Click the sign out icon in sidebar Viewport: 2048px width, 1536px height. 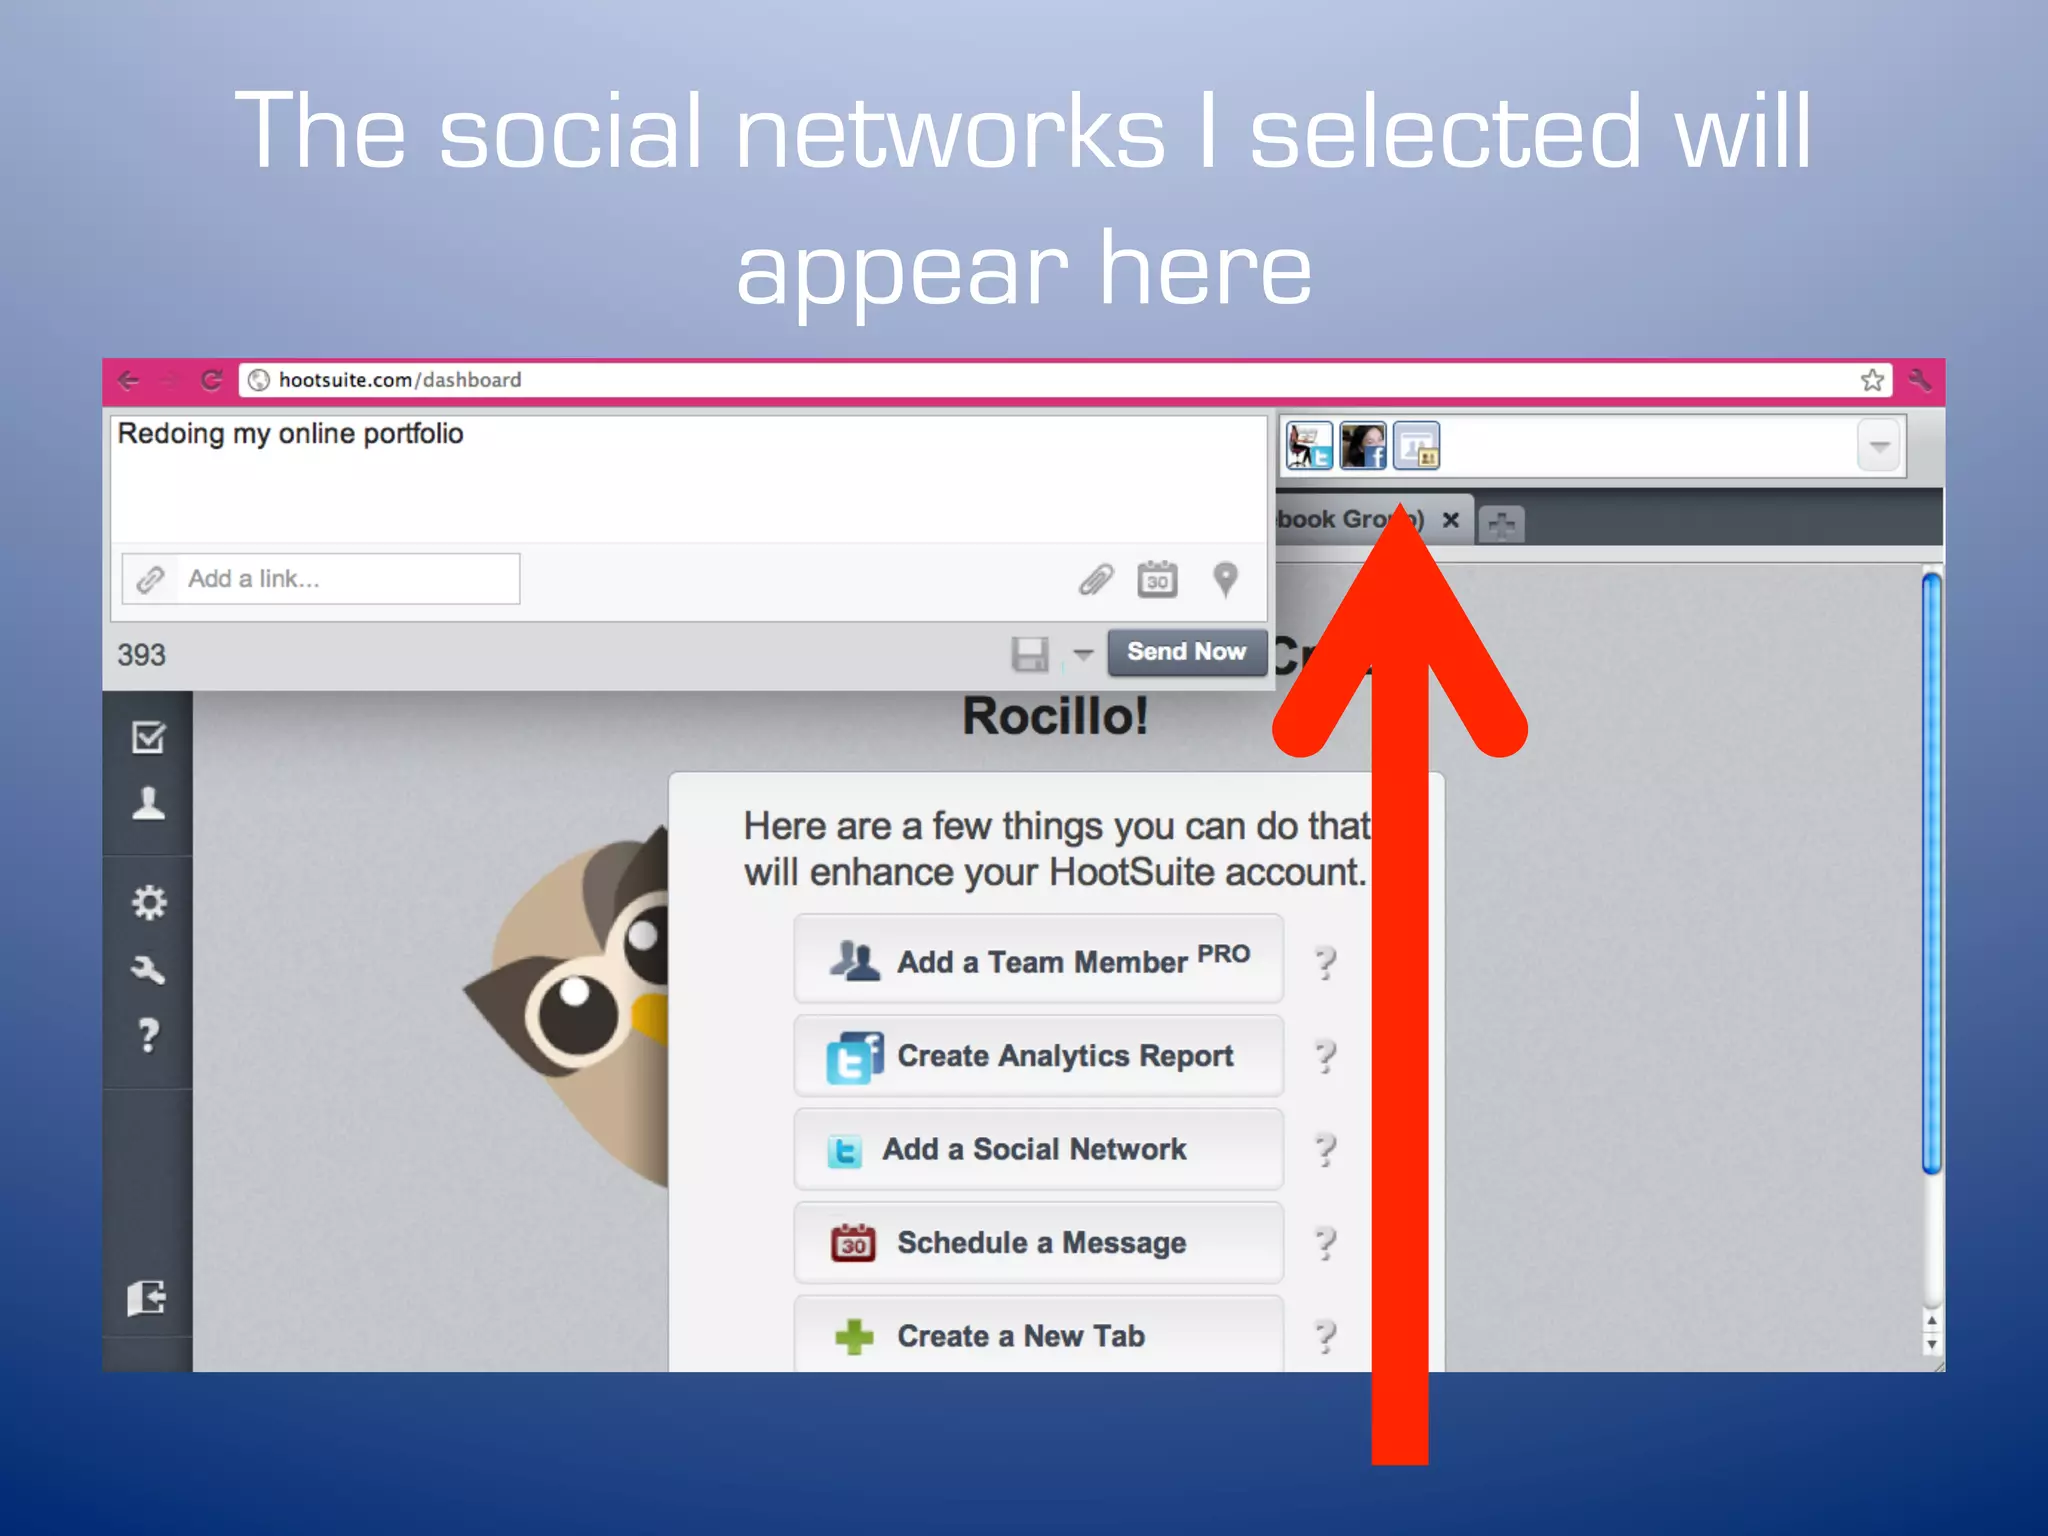147,1298
